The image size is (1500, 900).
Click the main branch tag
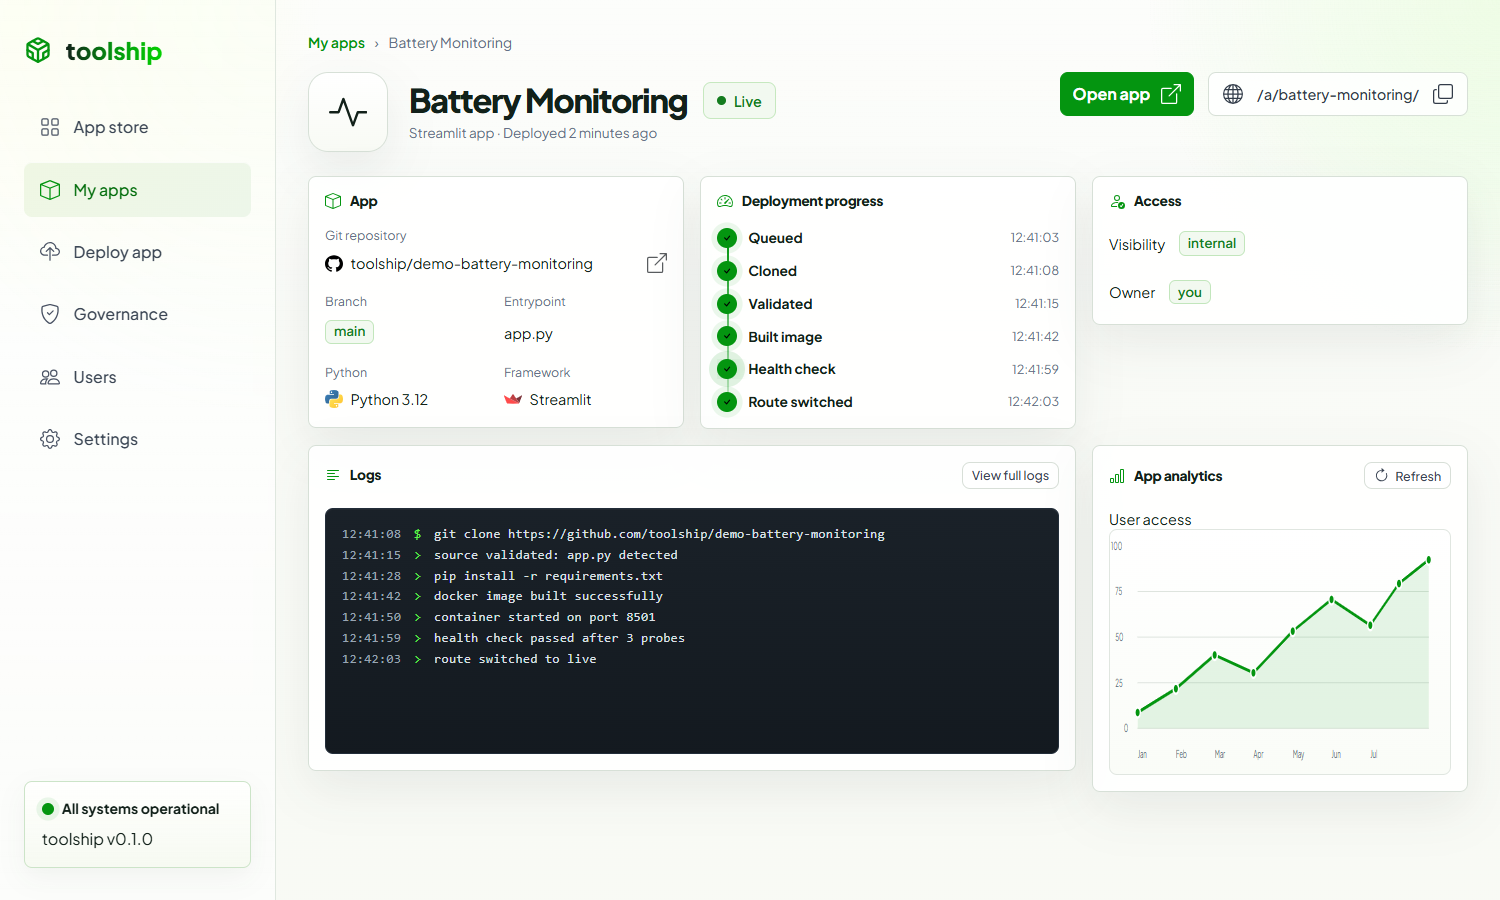pos(349,331)
